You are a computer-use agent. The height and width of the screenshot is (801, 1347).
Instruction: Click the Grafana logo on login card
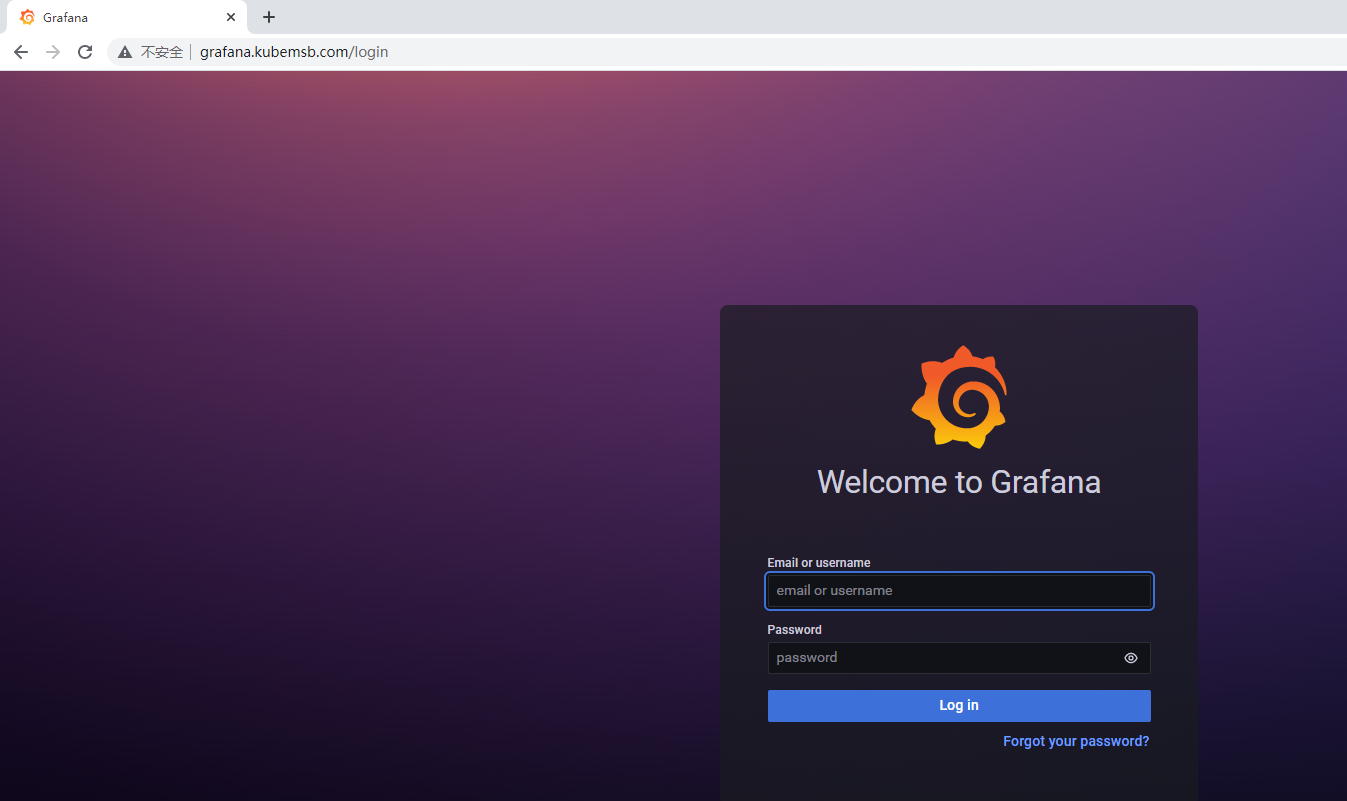(959, 396)
